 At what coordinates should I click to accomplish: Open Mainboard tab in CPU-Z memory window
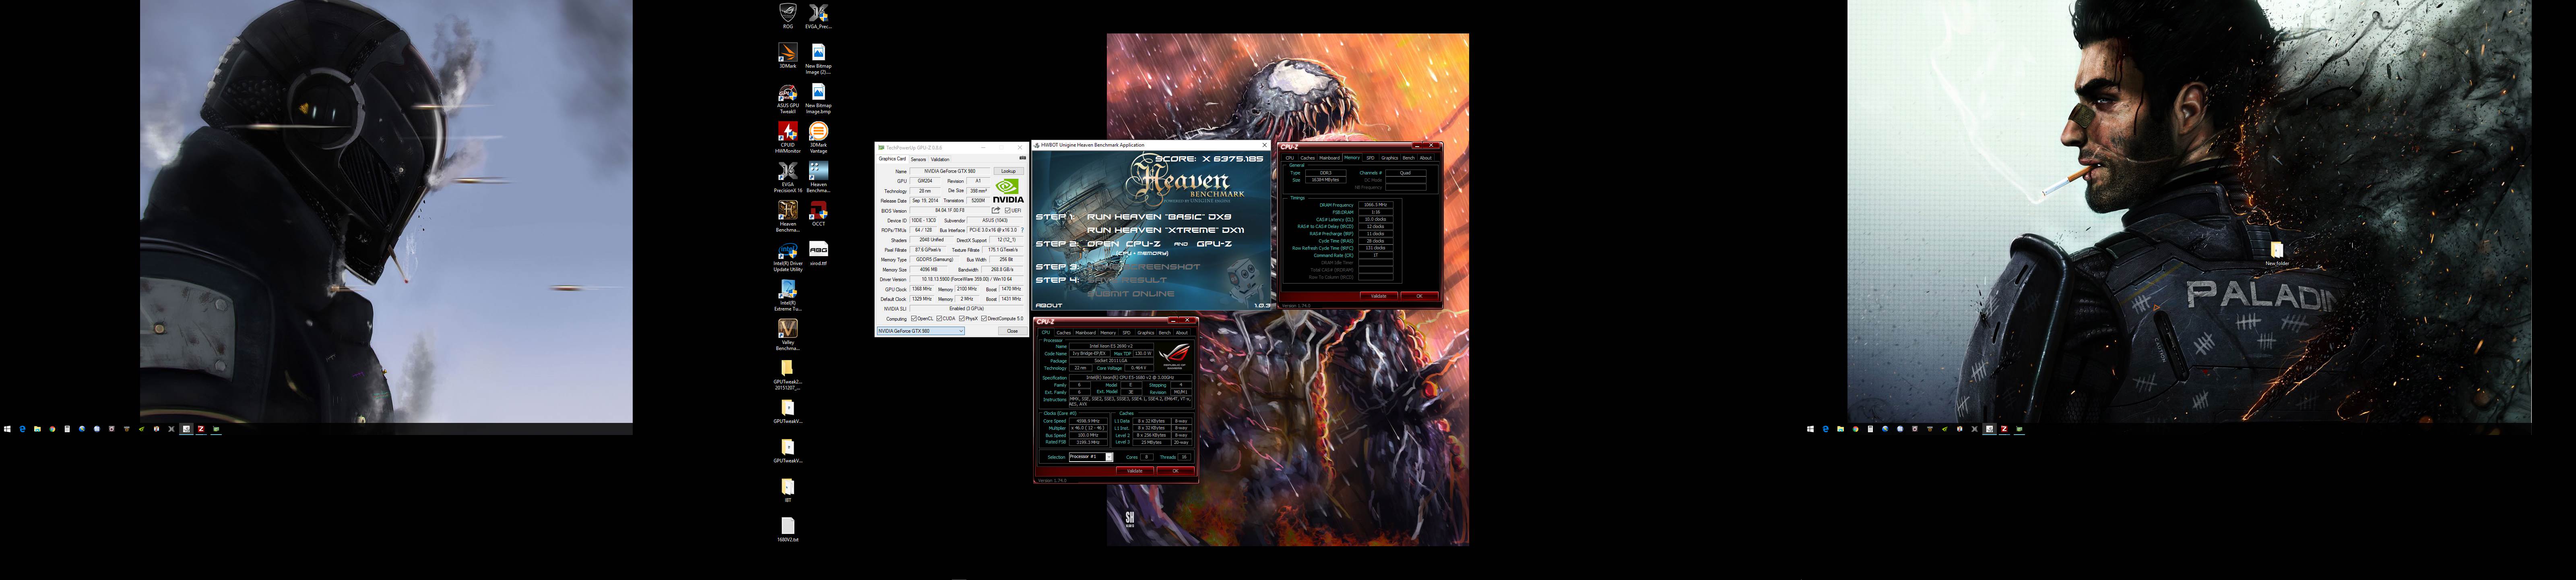(1329, 158)
